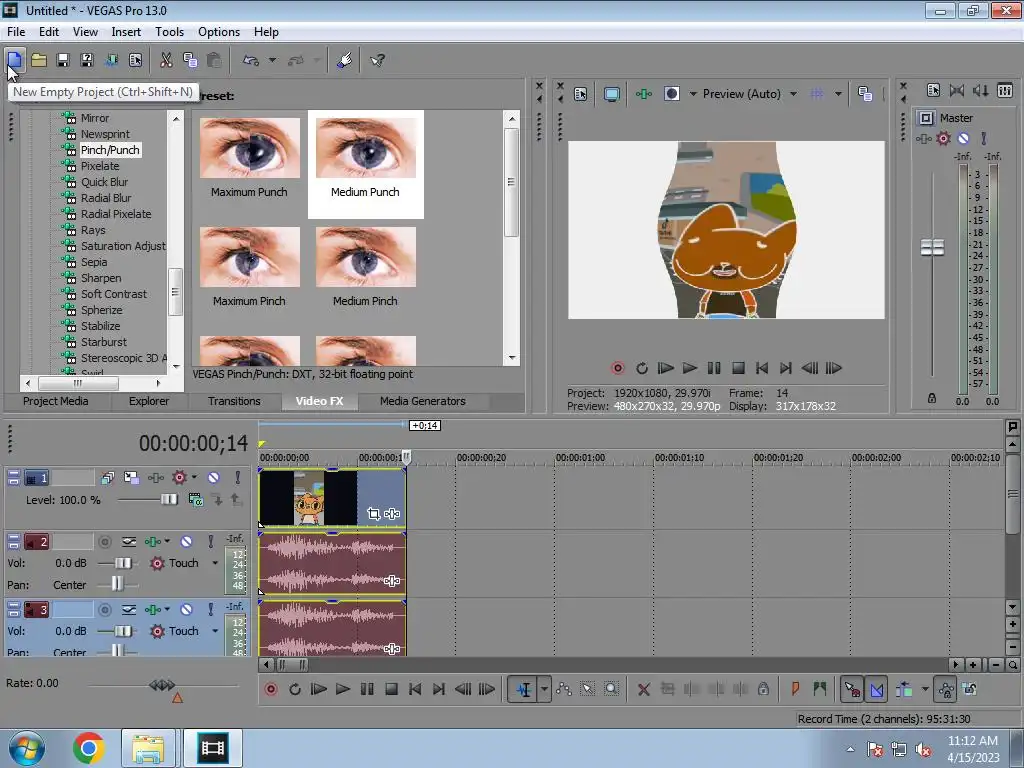Click Stop in the video preview window
The image size is (1024, 768).
point(738,368)
